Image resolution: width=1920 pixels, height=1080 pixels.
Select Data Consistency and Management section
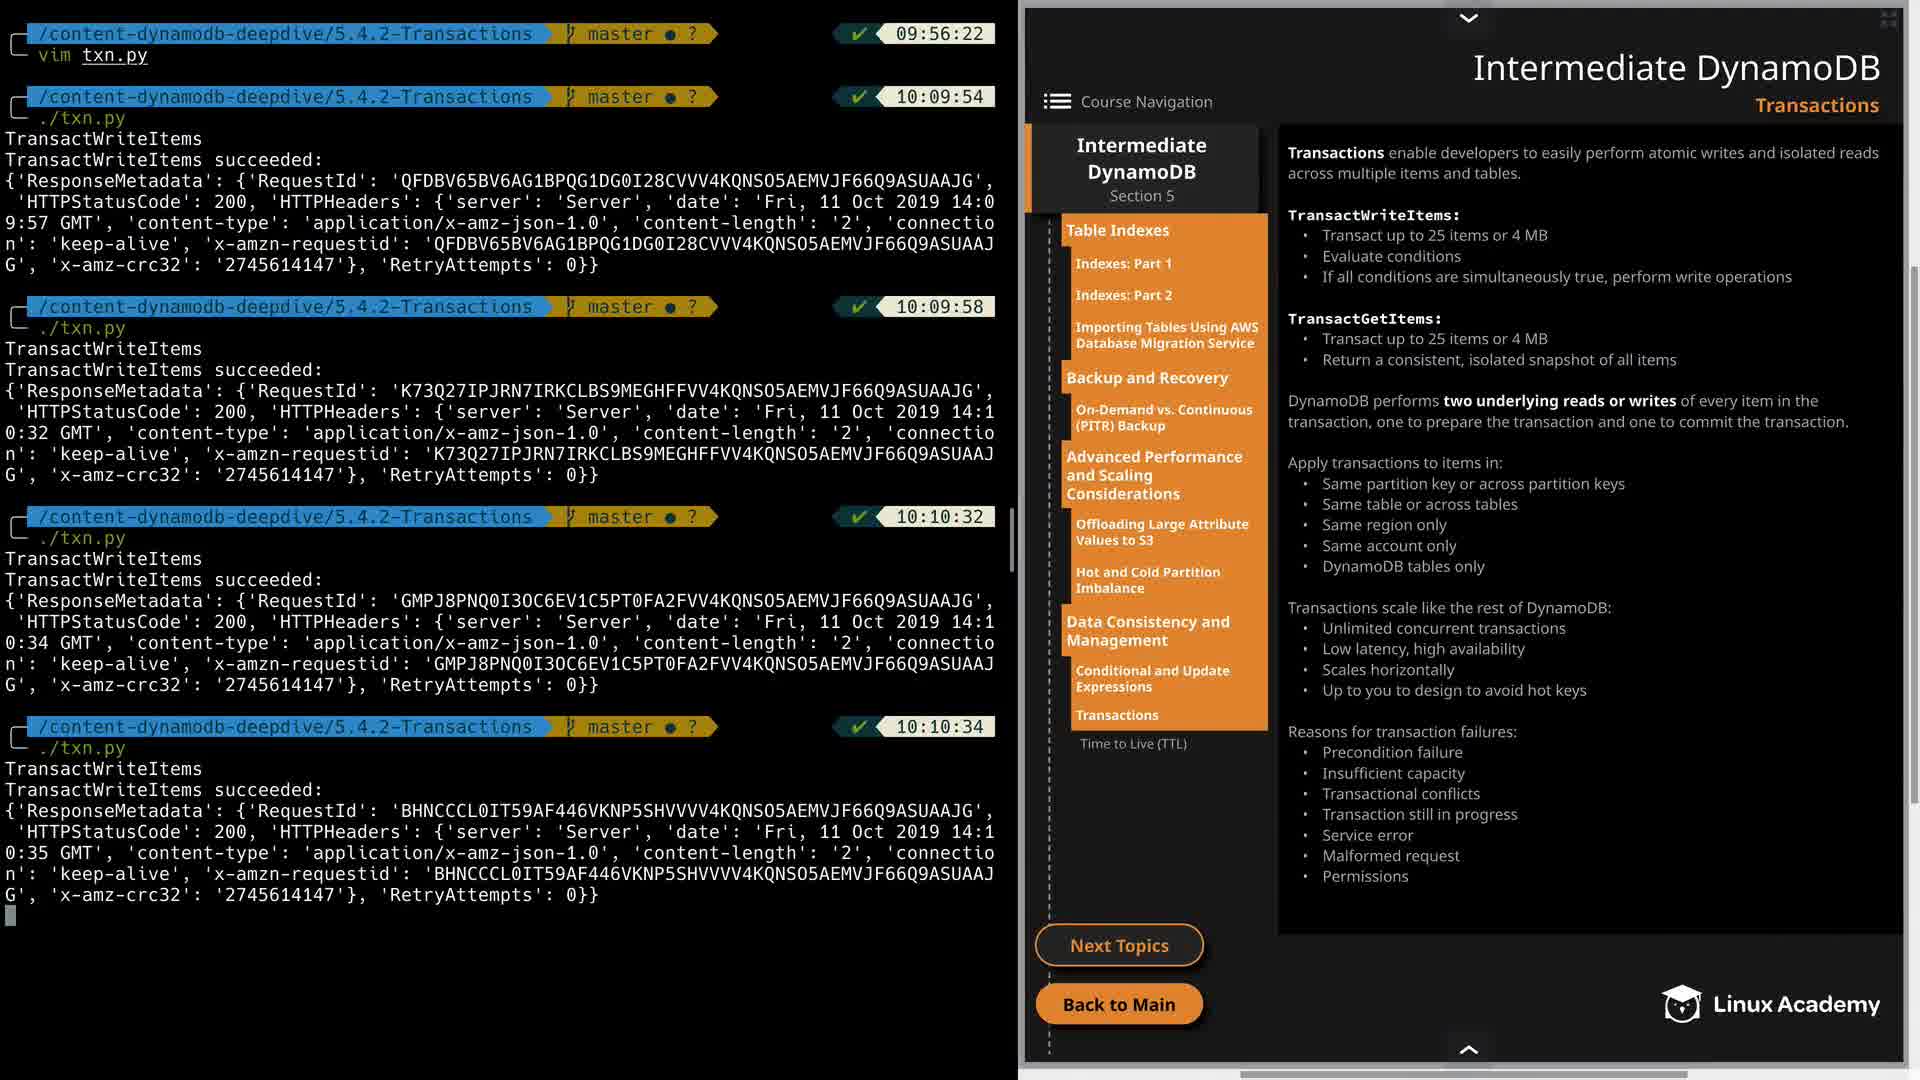click(1147, 631)
